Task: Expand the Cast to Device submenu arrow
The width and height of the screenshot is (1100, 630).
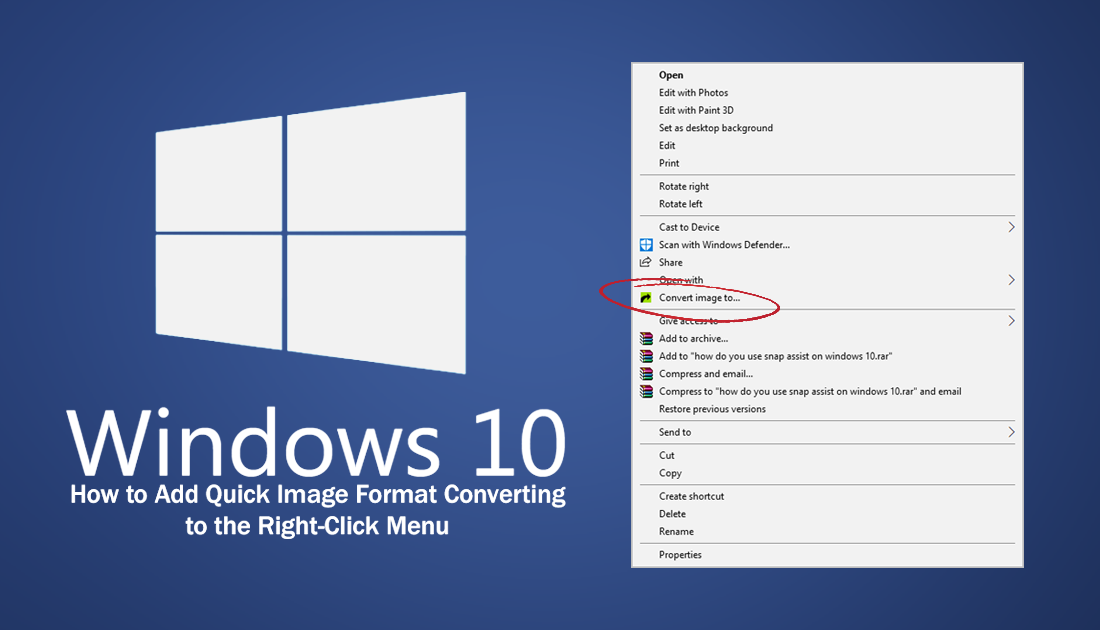Action: point(1011,227)
